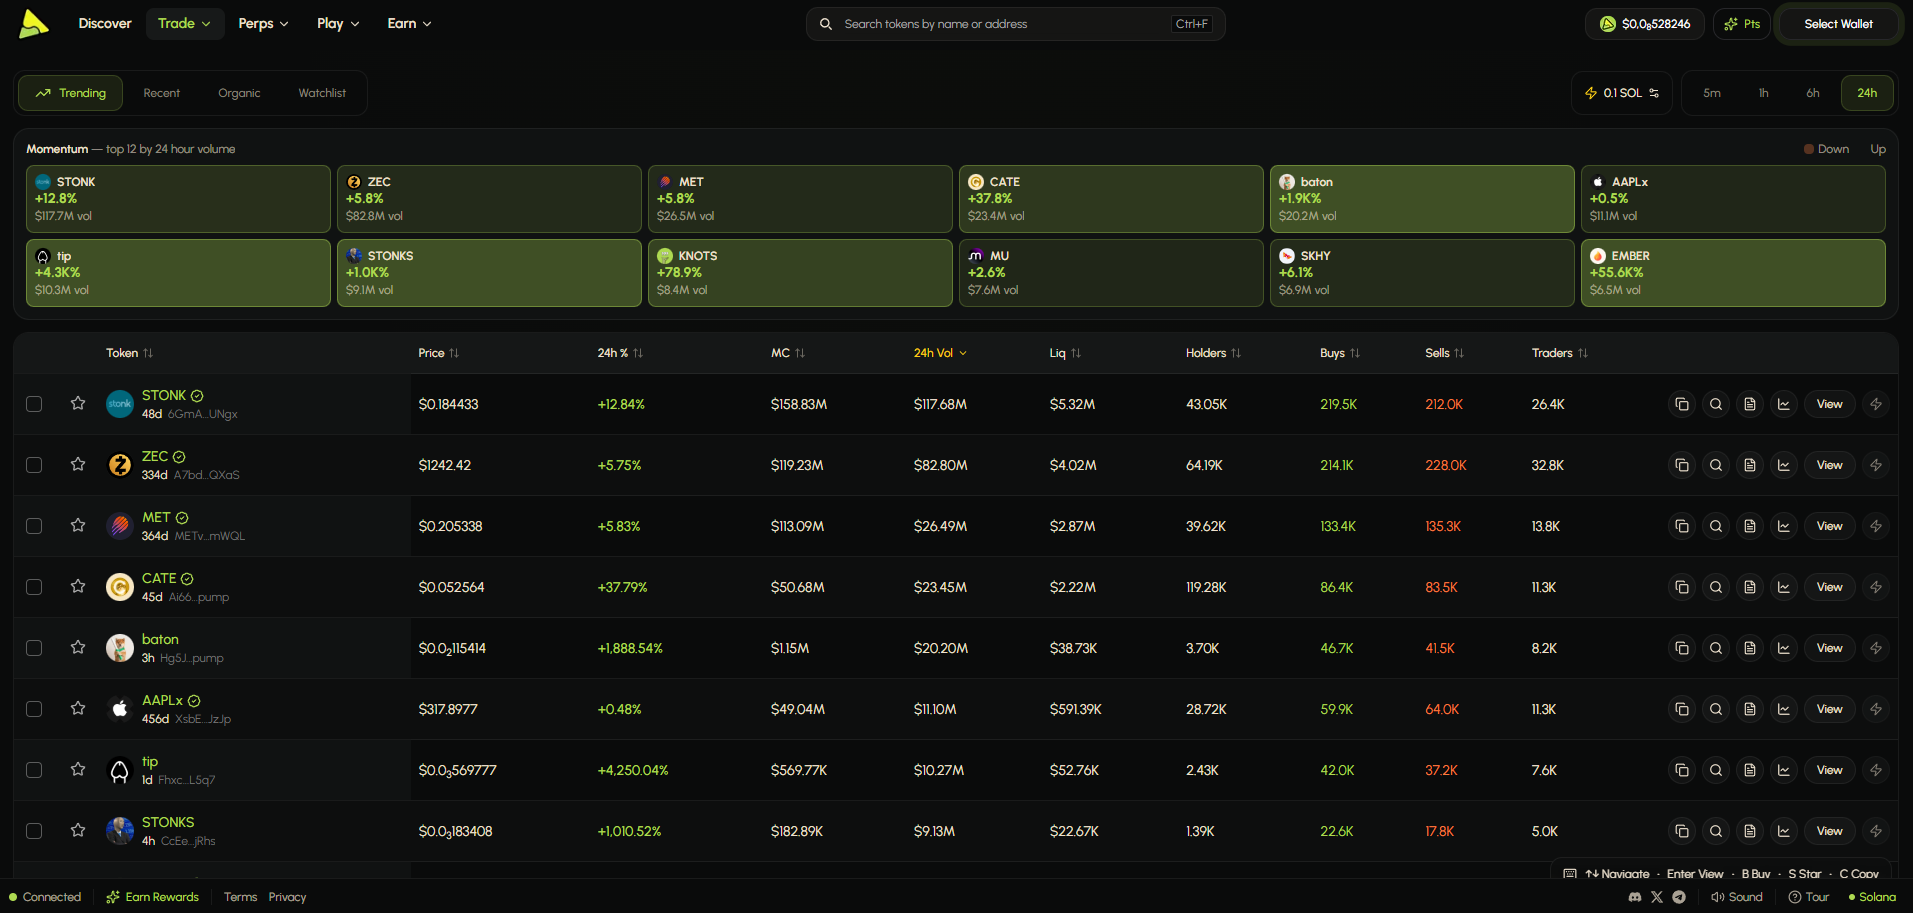Viewport: 1913px width, 913px height.
Task: Select the MET row checkbox
Action: 34,526
